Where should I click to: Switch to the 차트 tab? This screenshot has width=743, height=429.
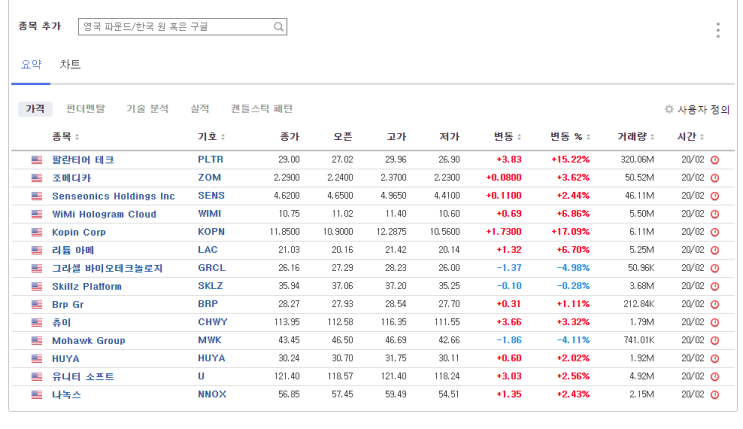[70, 64]
